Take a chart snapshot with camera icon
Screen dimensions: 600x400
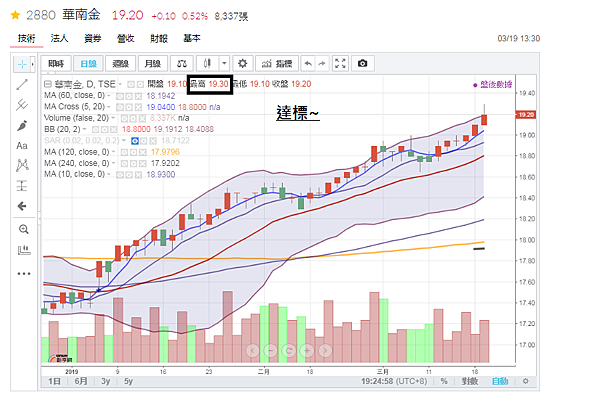[362, 64]
